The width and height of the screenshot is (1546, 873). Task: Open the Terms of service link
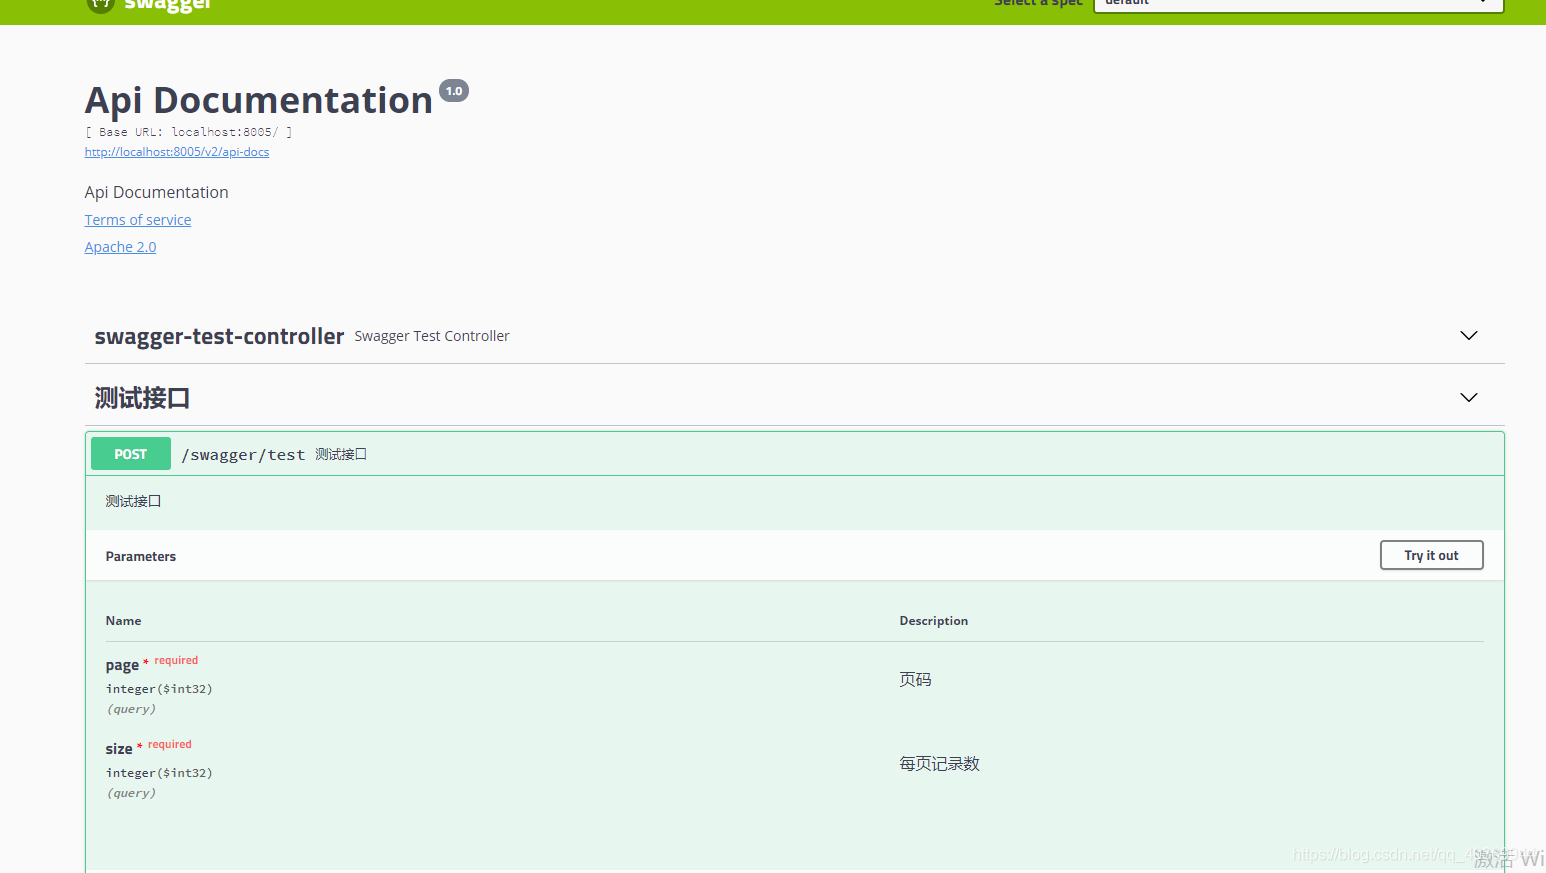click(137, 219)
